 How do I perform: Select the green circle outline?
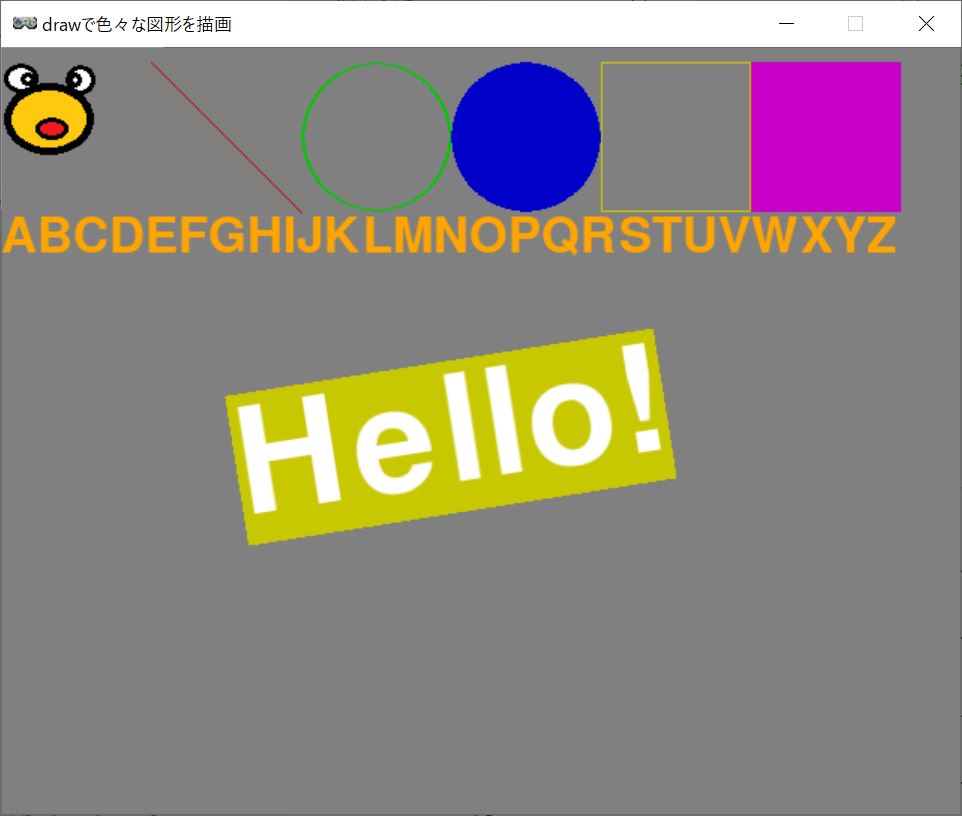point(376,63)
